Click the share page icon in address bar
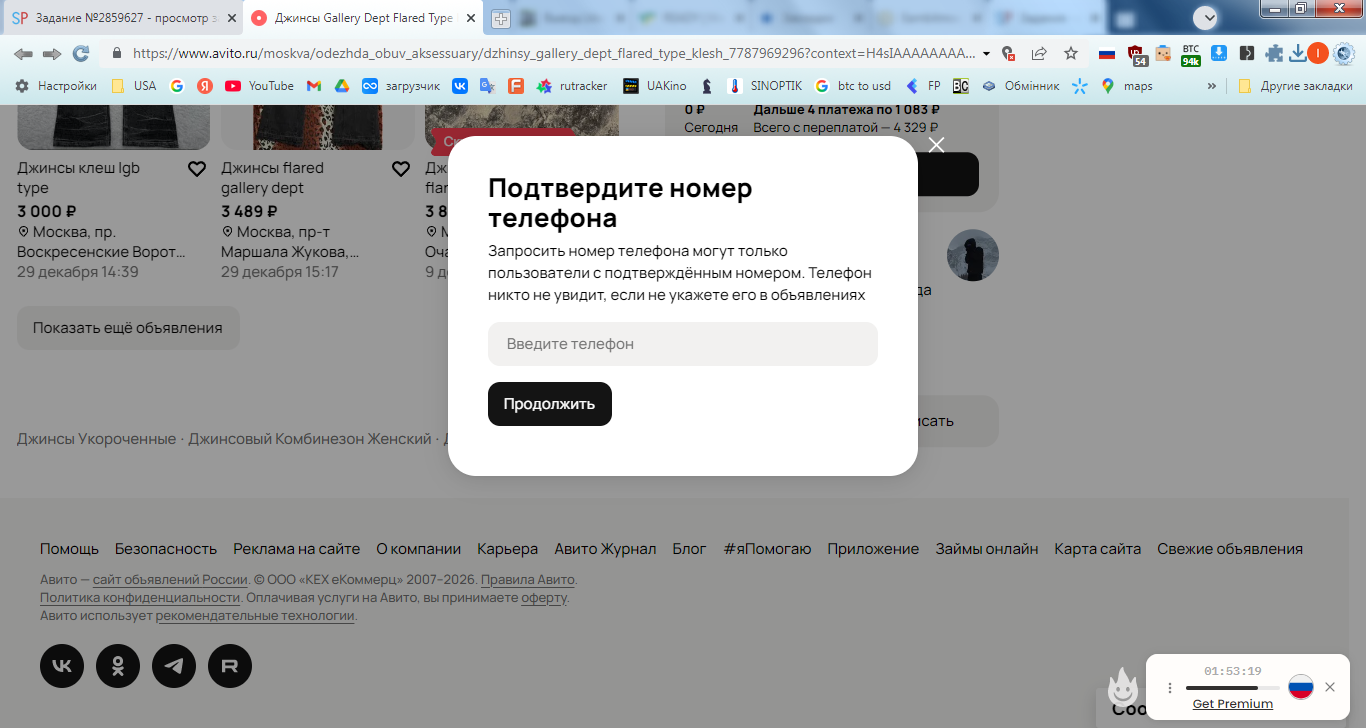This screenshot has height=728, width=1366. [1039, 54]
